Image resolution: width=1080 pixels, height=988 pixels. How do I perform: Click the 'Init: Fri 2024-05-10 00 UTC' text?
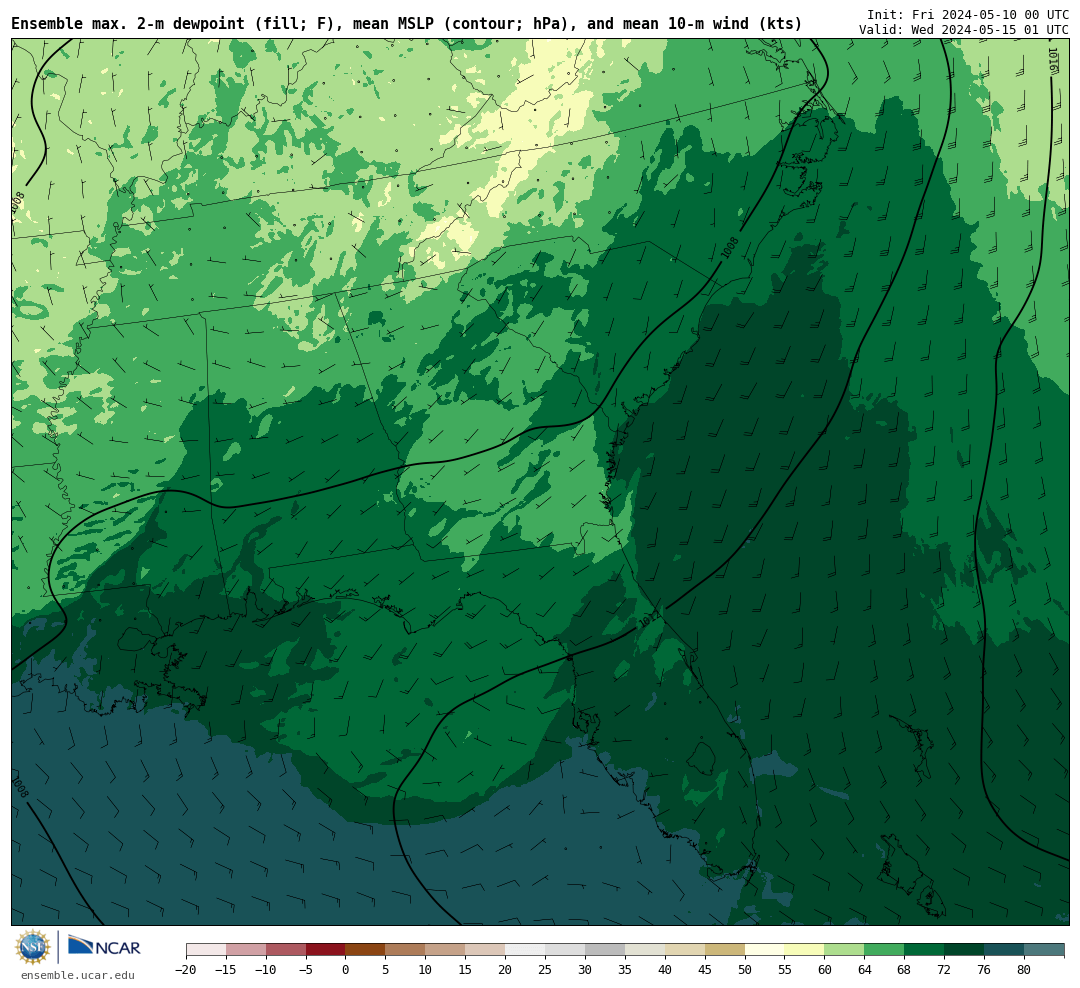click(968, 14)
